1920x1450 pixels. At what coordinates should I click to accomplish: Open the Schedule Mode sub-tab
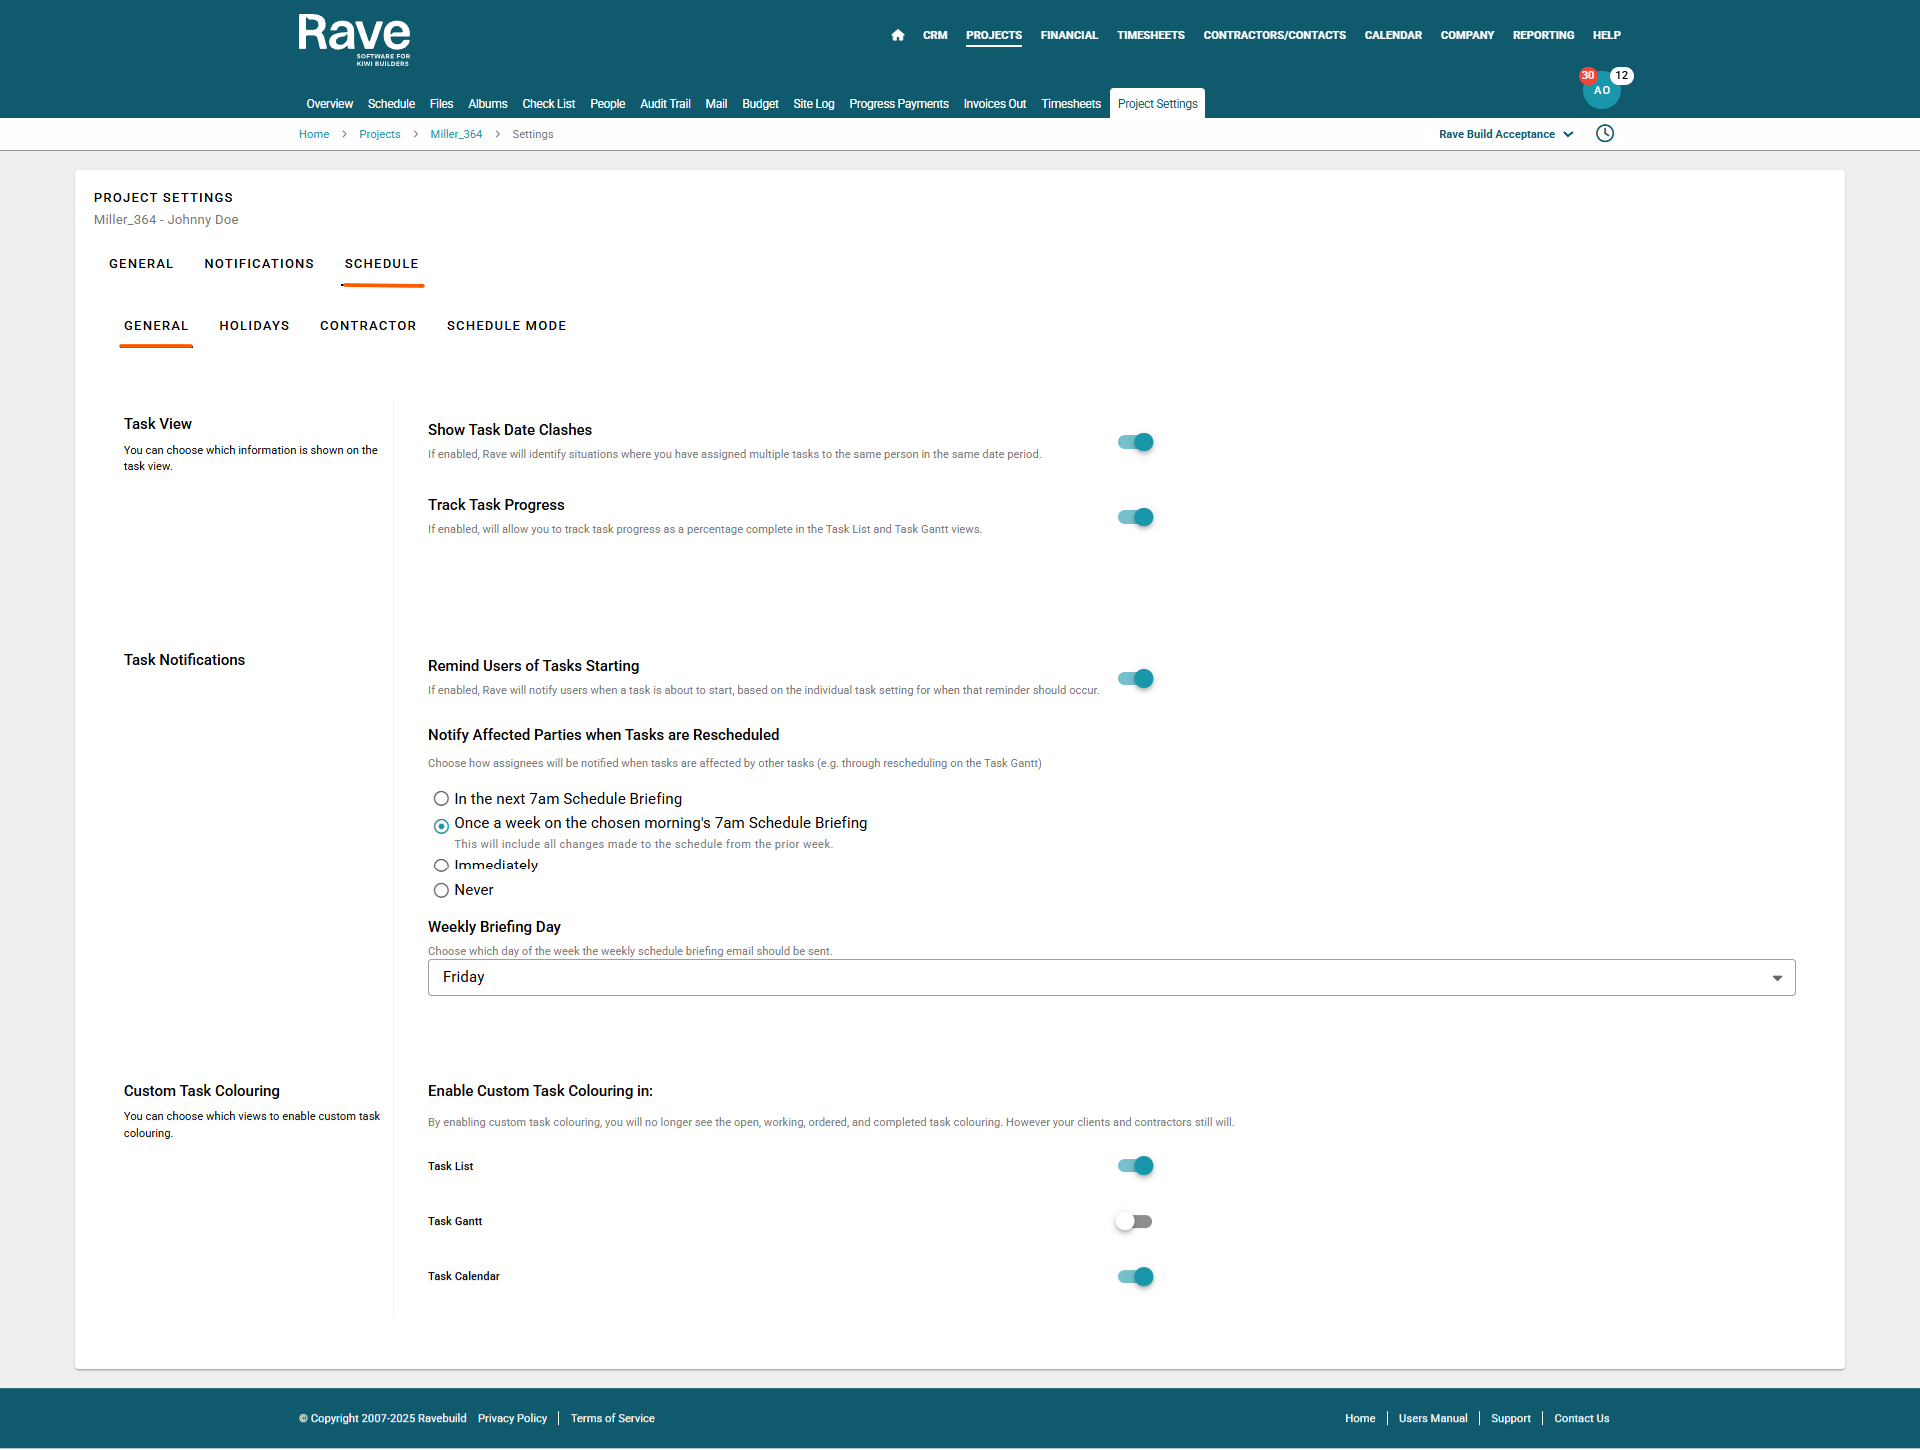(x=506, y=326)
